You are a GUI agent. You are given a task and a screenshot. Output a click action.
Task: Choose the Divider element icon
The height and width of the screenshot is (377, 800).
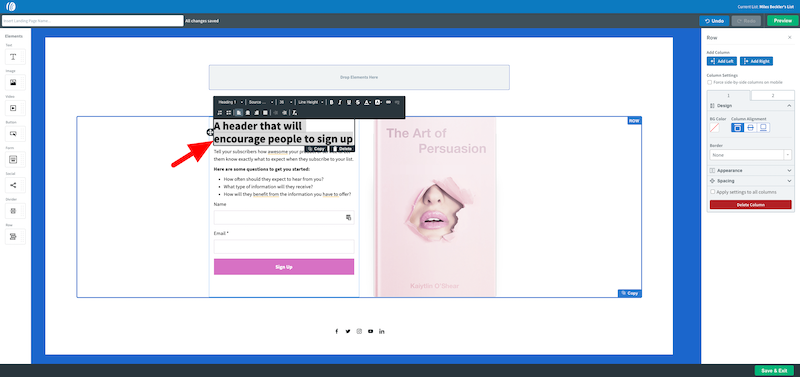coord(13,211)
